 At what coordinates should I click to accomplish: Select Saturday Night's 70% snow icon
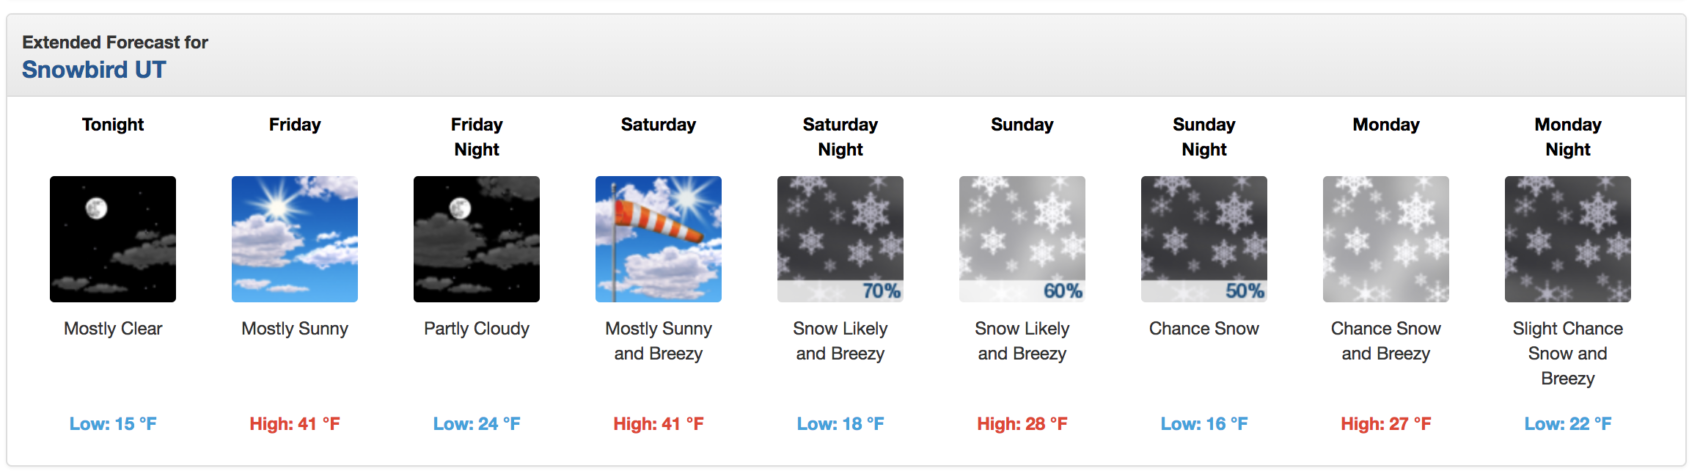click(x=841, y=239)
